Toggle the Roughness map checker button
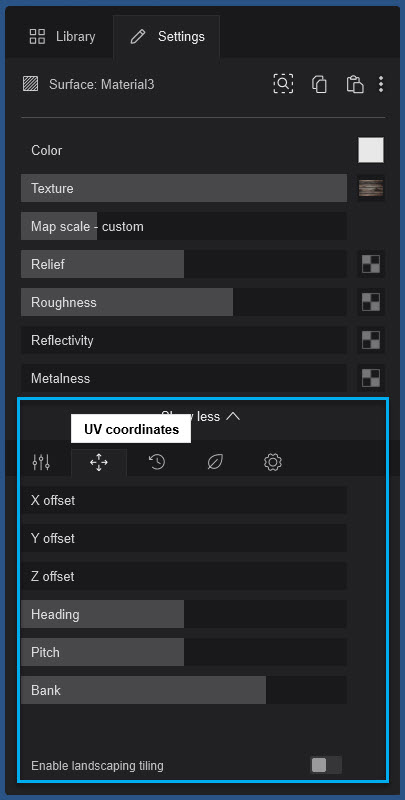 [371, 302]
